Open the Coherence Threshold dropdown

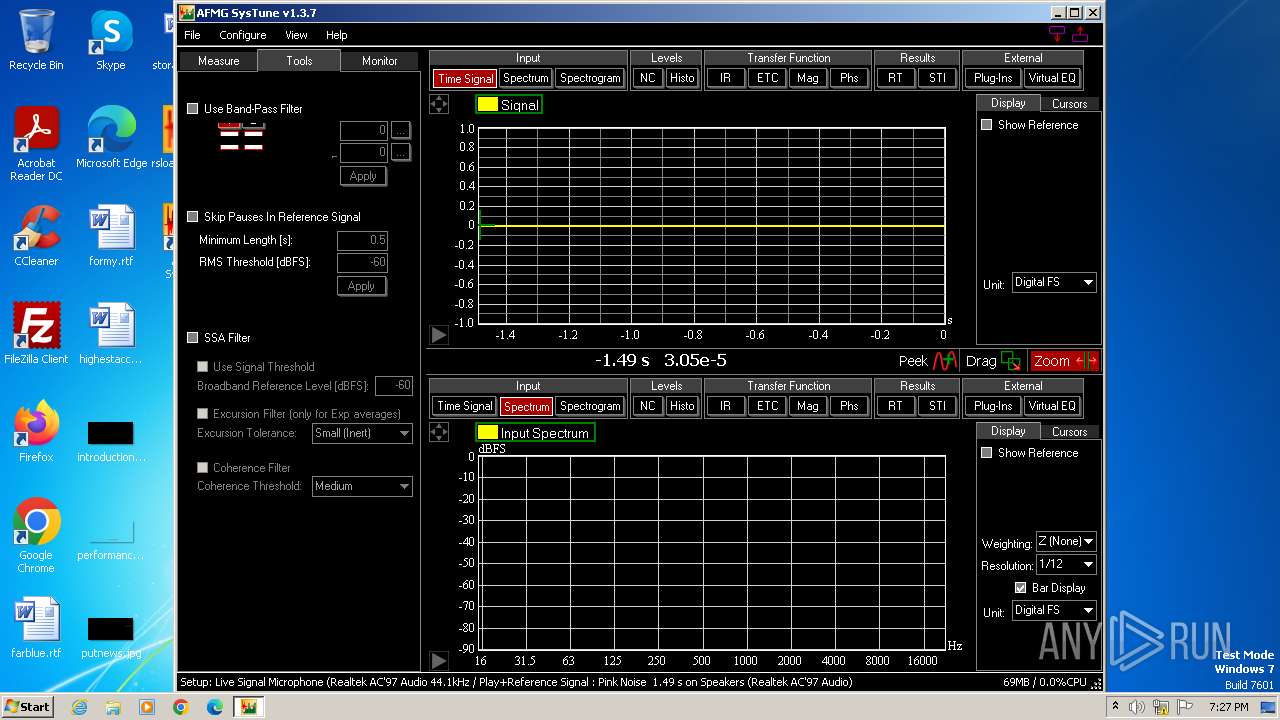pos(362,487)
